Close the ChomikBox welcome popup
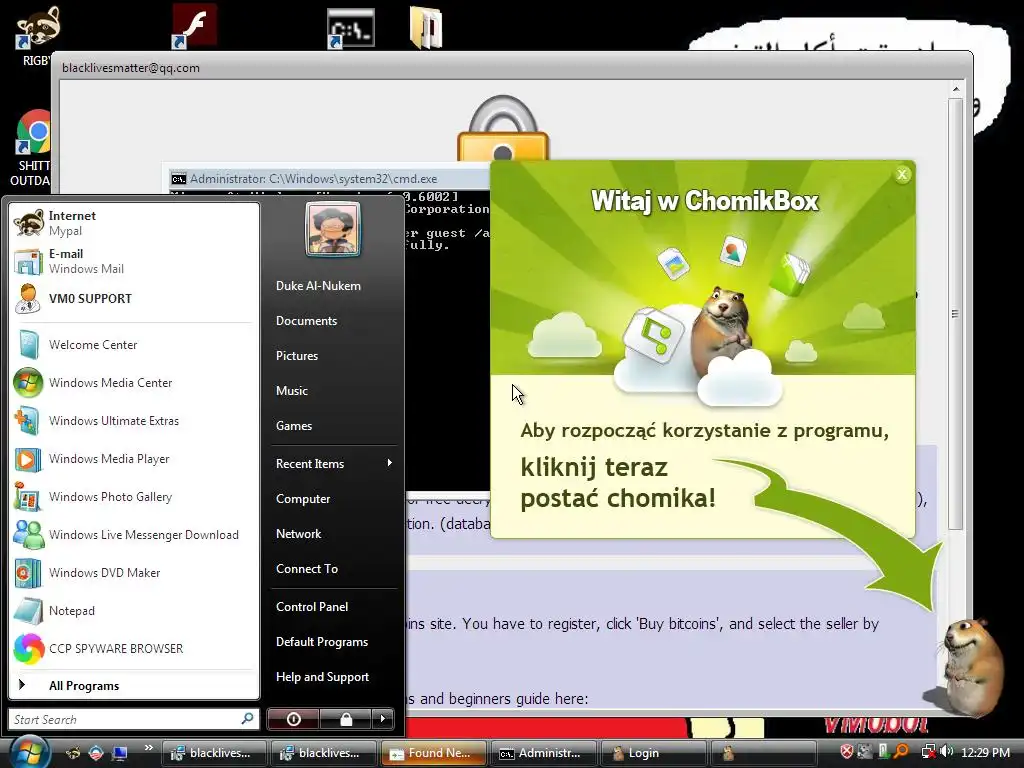The height and width of the screenshot is (768, 1024). click(902, 174)
